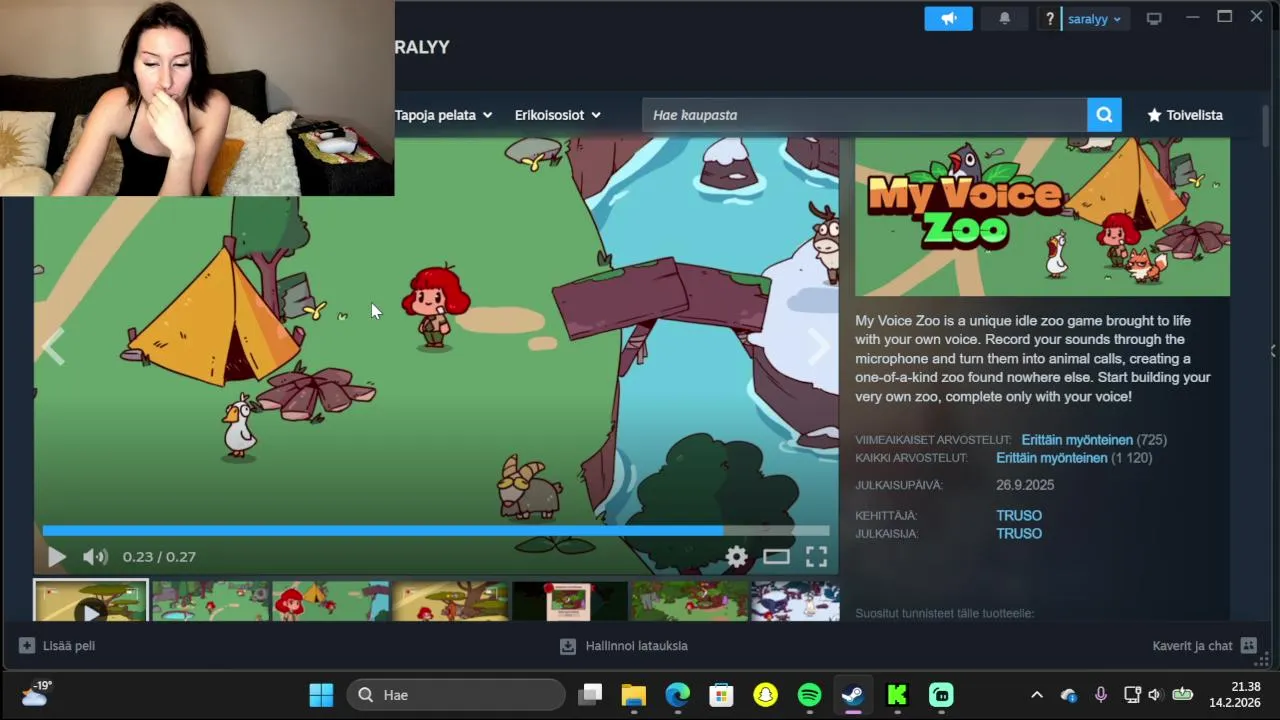Mute the trailer volume speaker icon
The image size is (1280, 720).
[x=95, y=557]
